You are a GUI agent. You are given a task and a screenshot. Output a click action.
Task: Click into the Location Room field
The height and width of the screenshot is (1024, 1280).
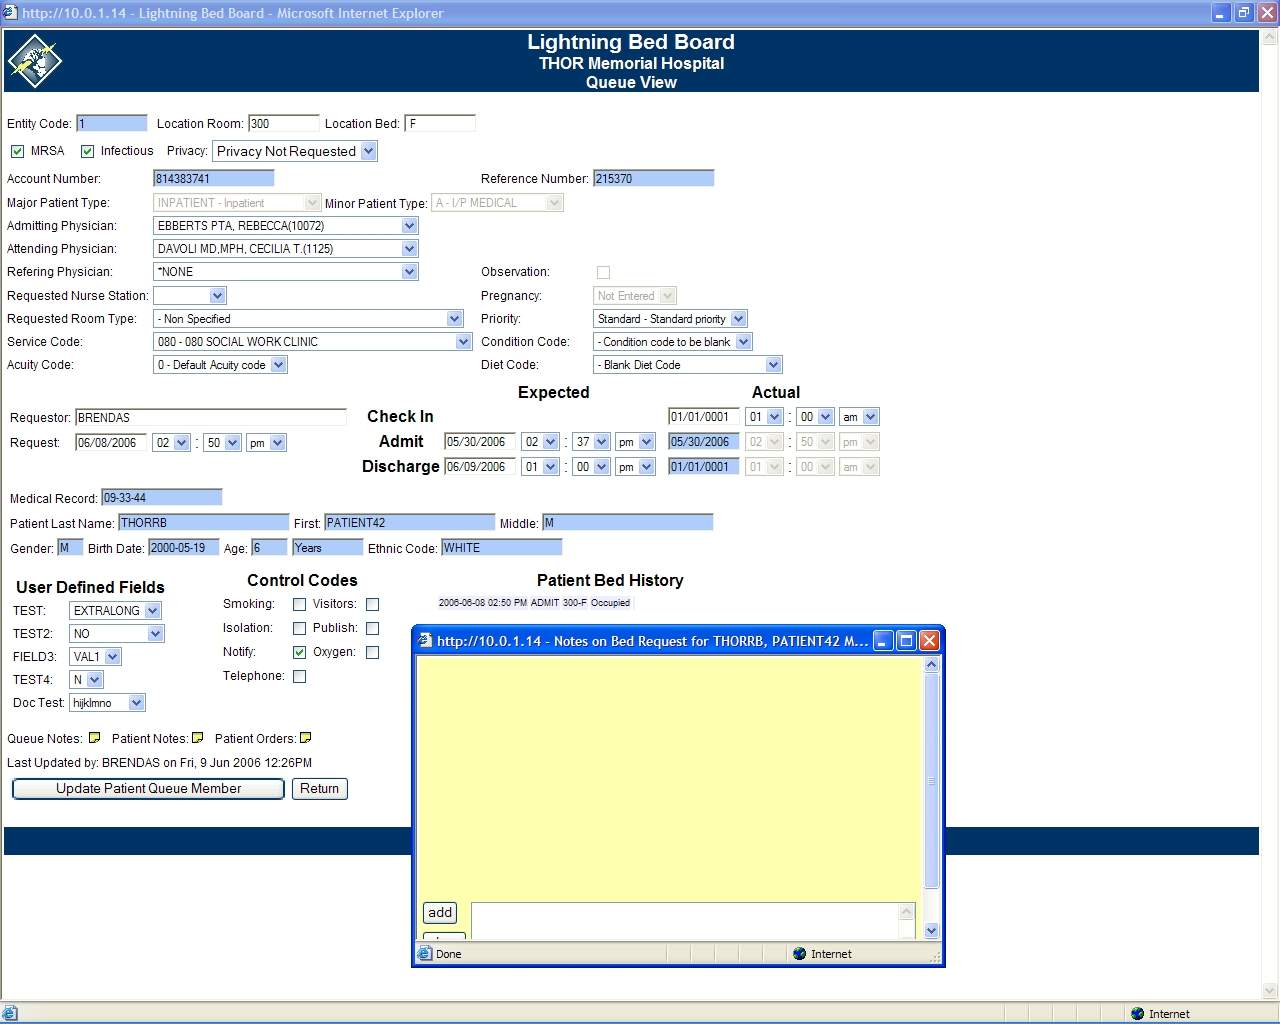pos(284,124)
